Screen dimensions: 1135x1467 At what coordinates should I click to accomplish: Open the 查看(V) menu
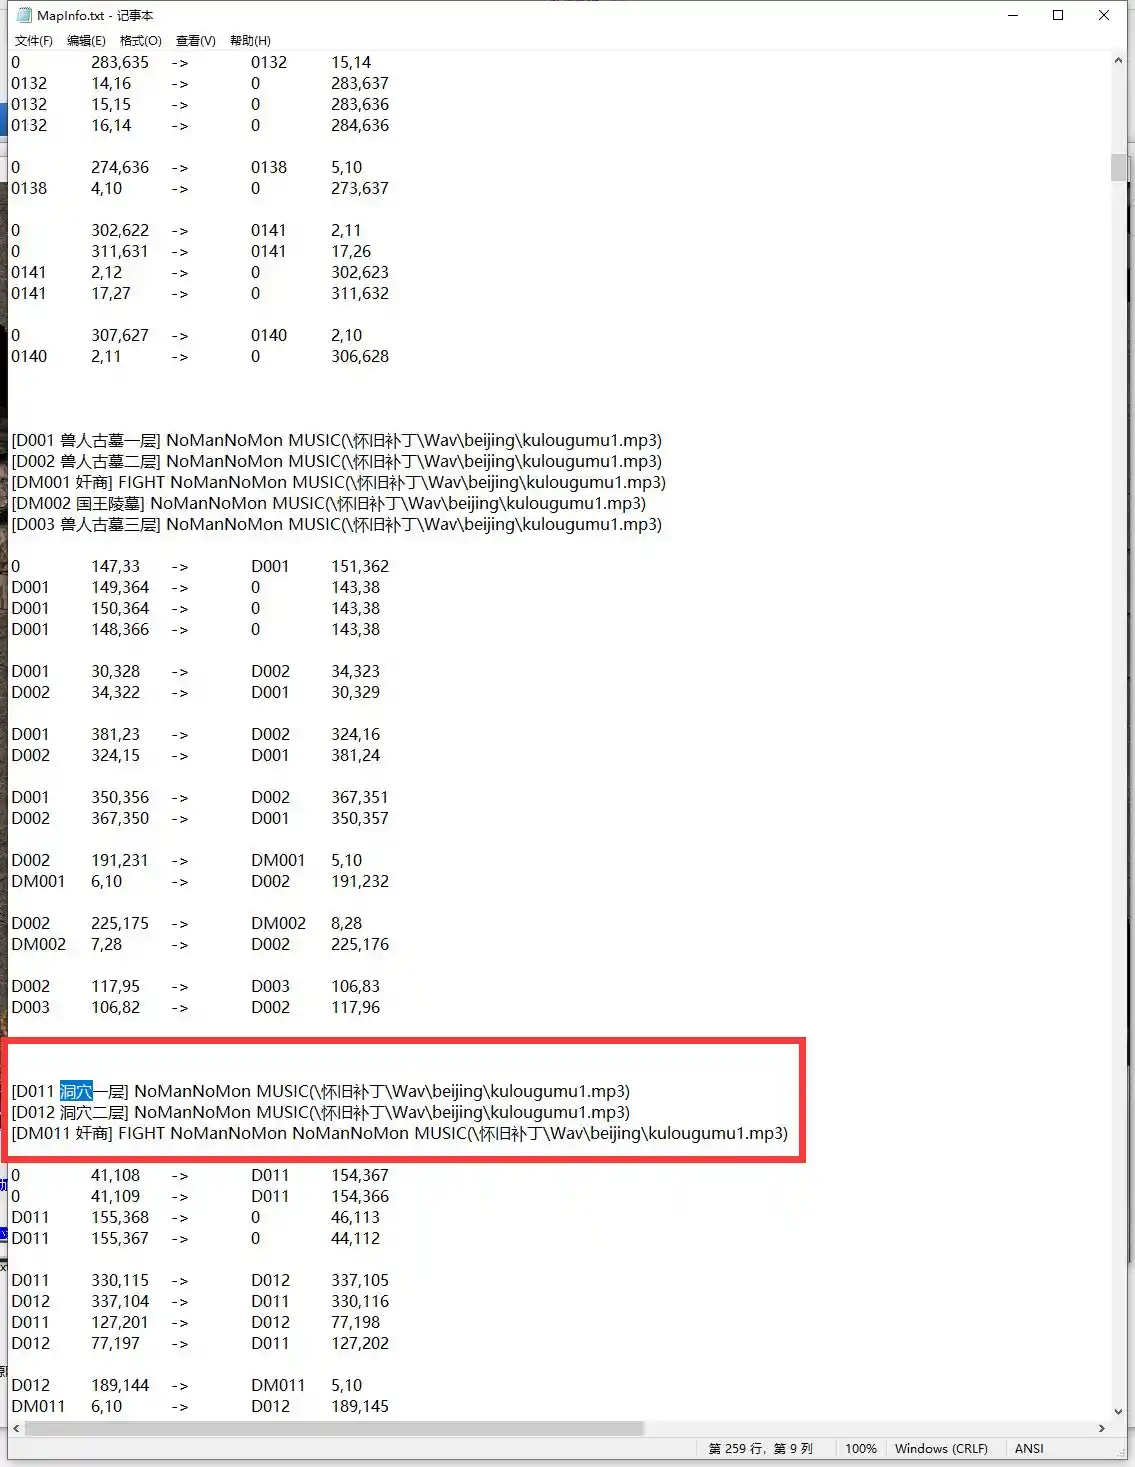coord(195,41)
